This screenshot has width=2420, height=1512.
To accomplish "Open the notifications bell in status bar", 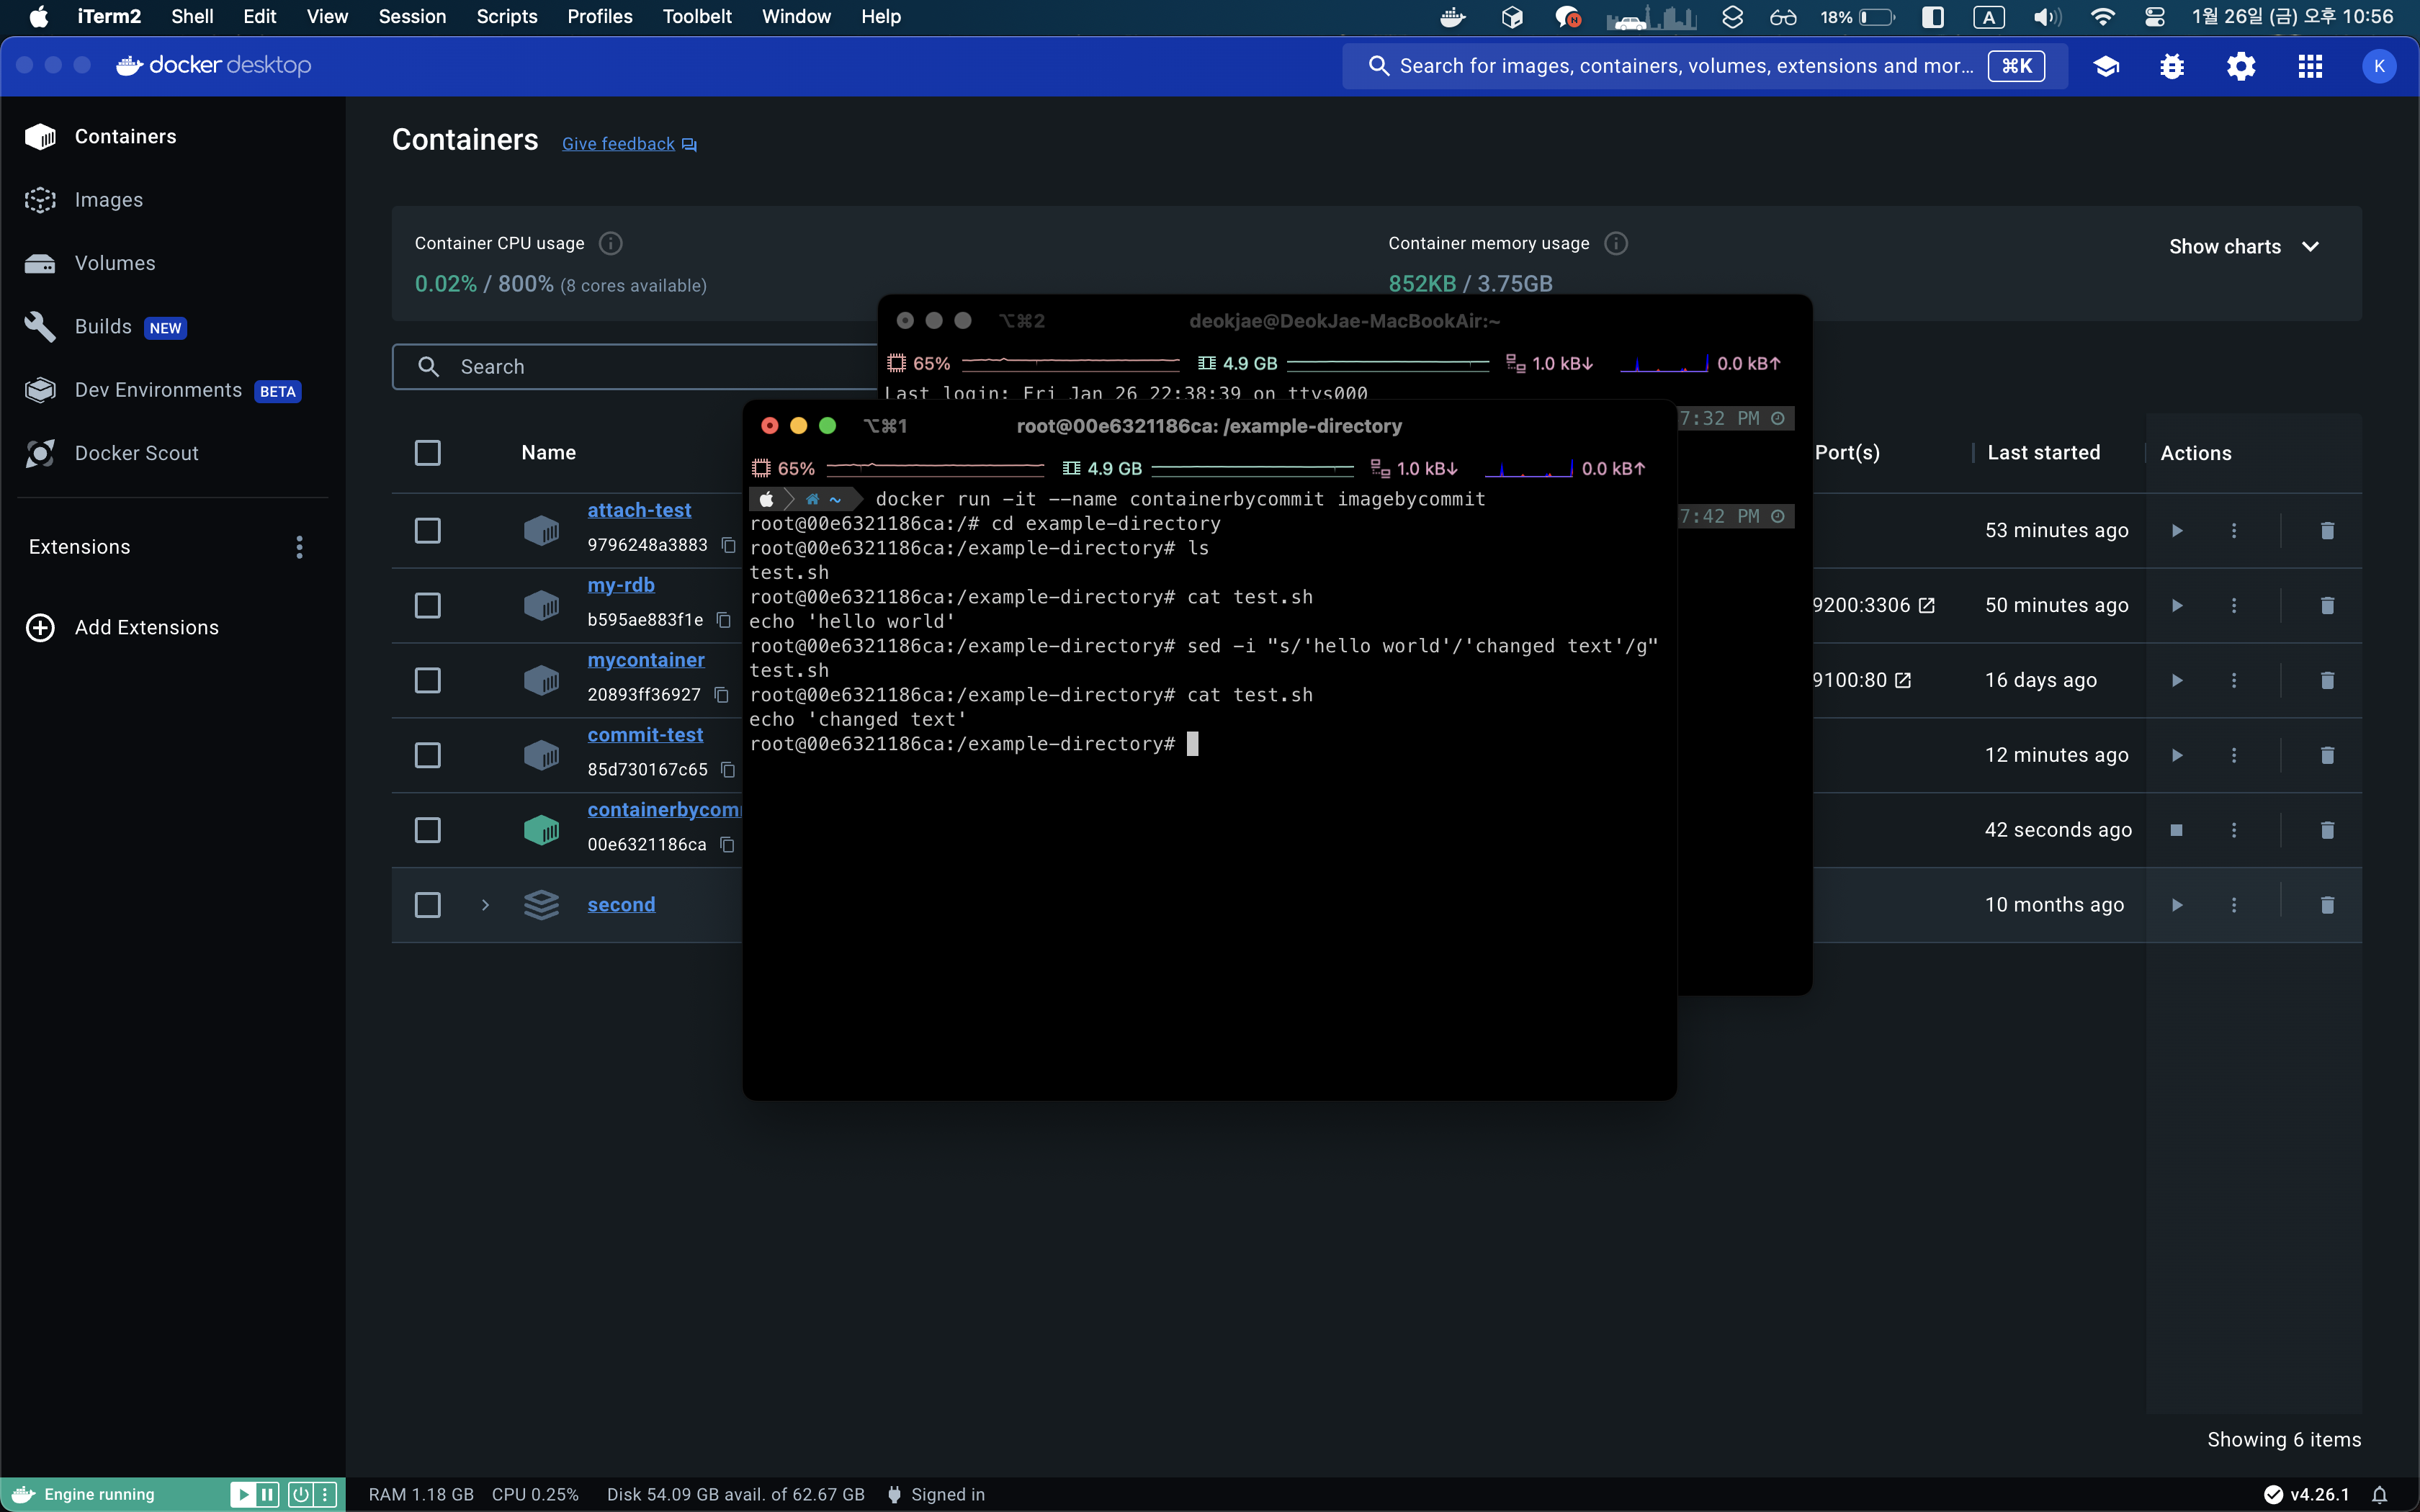I will [2380, 1494].
